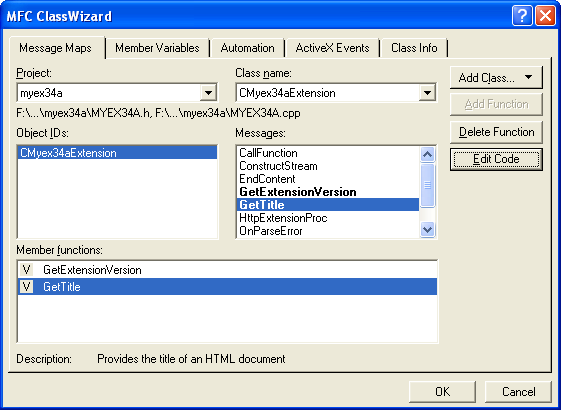Click the Delete Function button
Viewport: 561px width, 410px height.
[496, 132]
